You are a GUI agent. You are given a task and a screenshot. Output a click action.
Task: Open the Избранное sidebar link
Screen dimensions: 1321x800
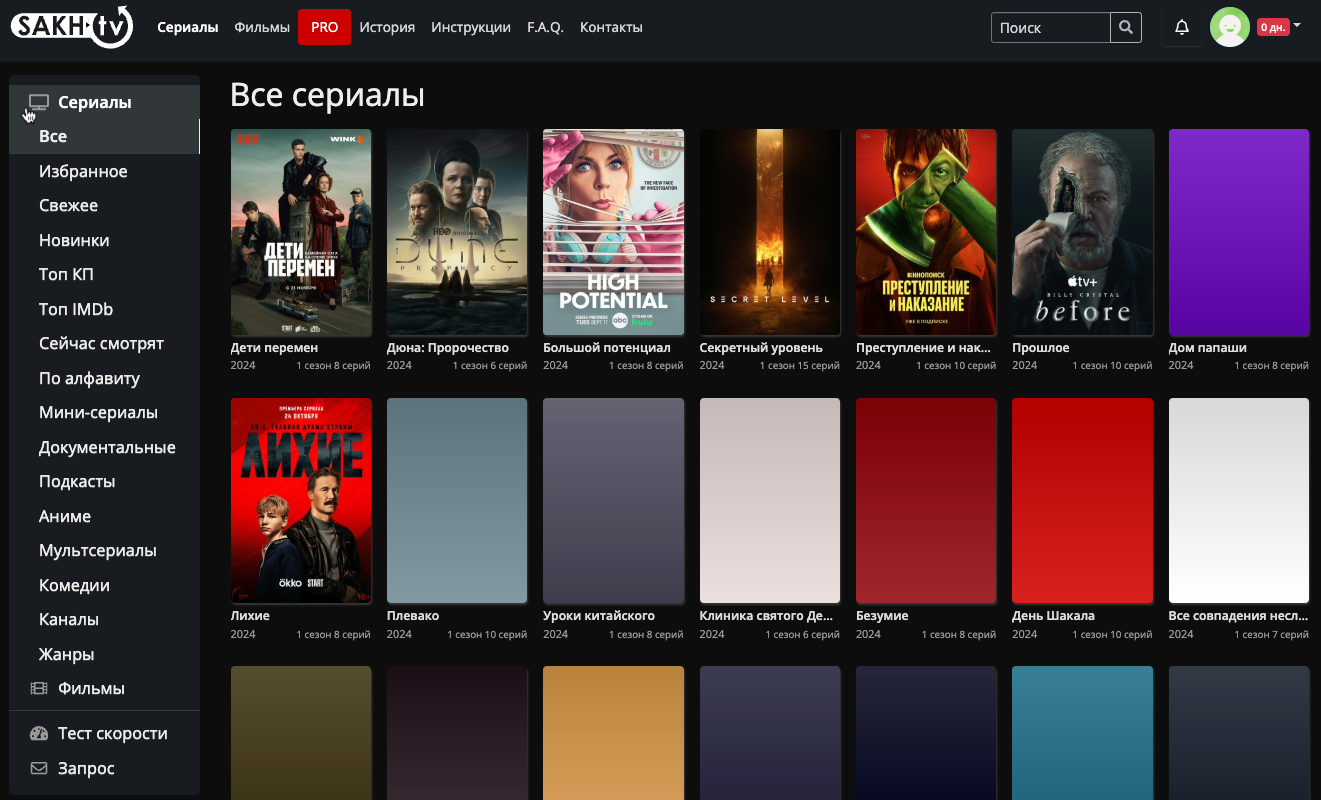click(x=83, y=172)
